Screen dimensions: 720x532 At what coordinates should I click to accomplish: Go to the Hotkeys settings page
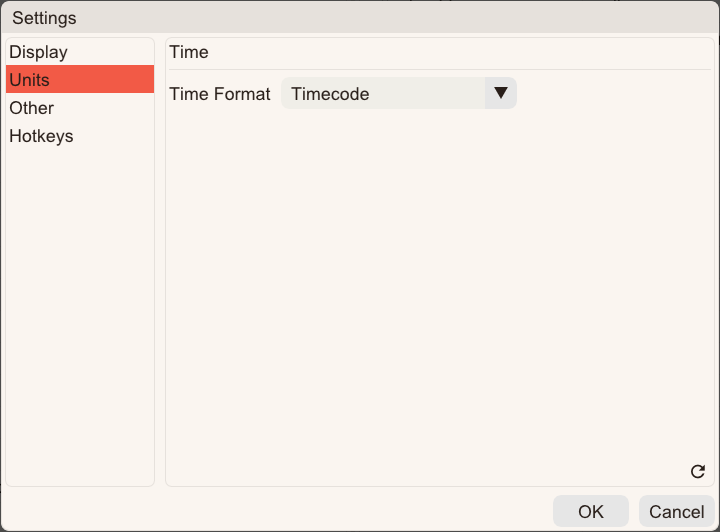click(80, 136)
